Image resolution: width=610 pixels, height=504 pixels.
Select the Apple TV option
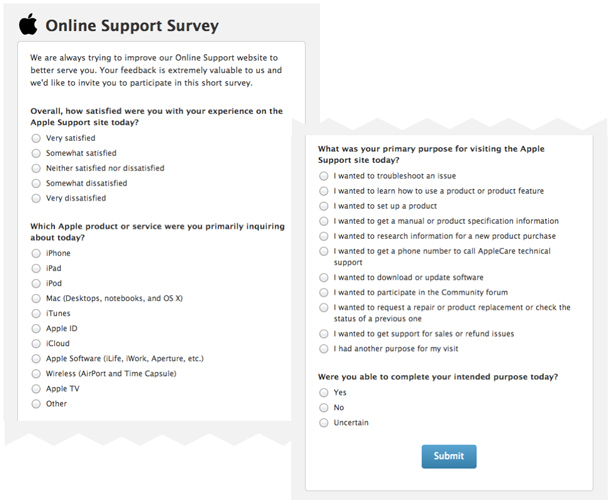[36, 389]
